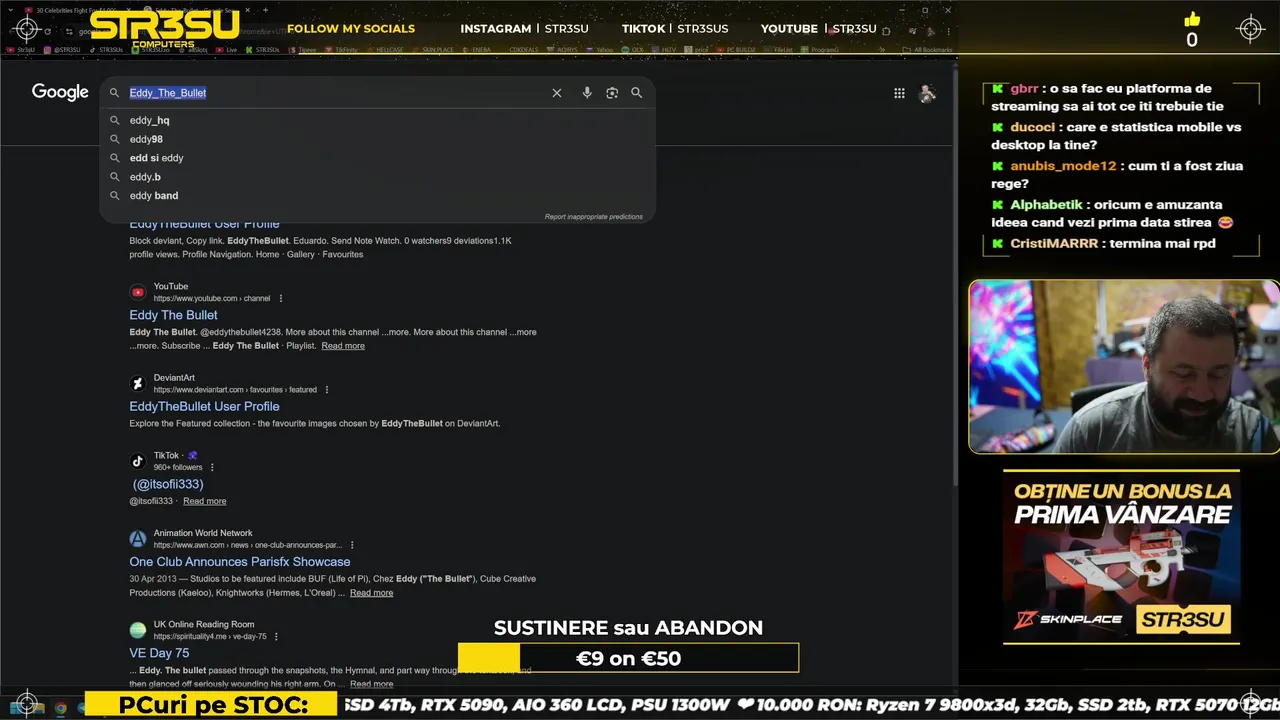Image resolution: width=1280 pixels, height=720 pixels.
Task: Choose the eddy98 suggestion
Action: click(378, 139)
